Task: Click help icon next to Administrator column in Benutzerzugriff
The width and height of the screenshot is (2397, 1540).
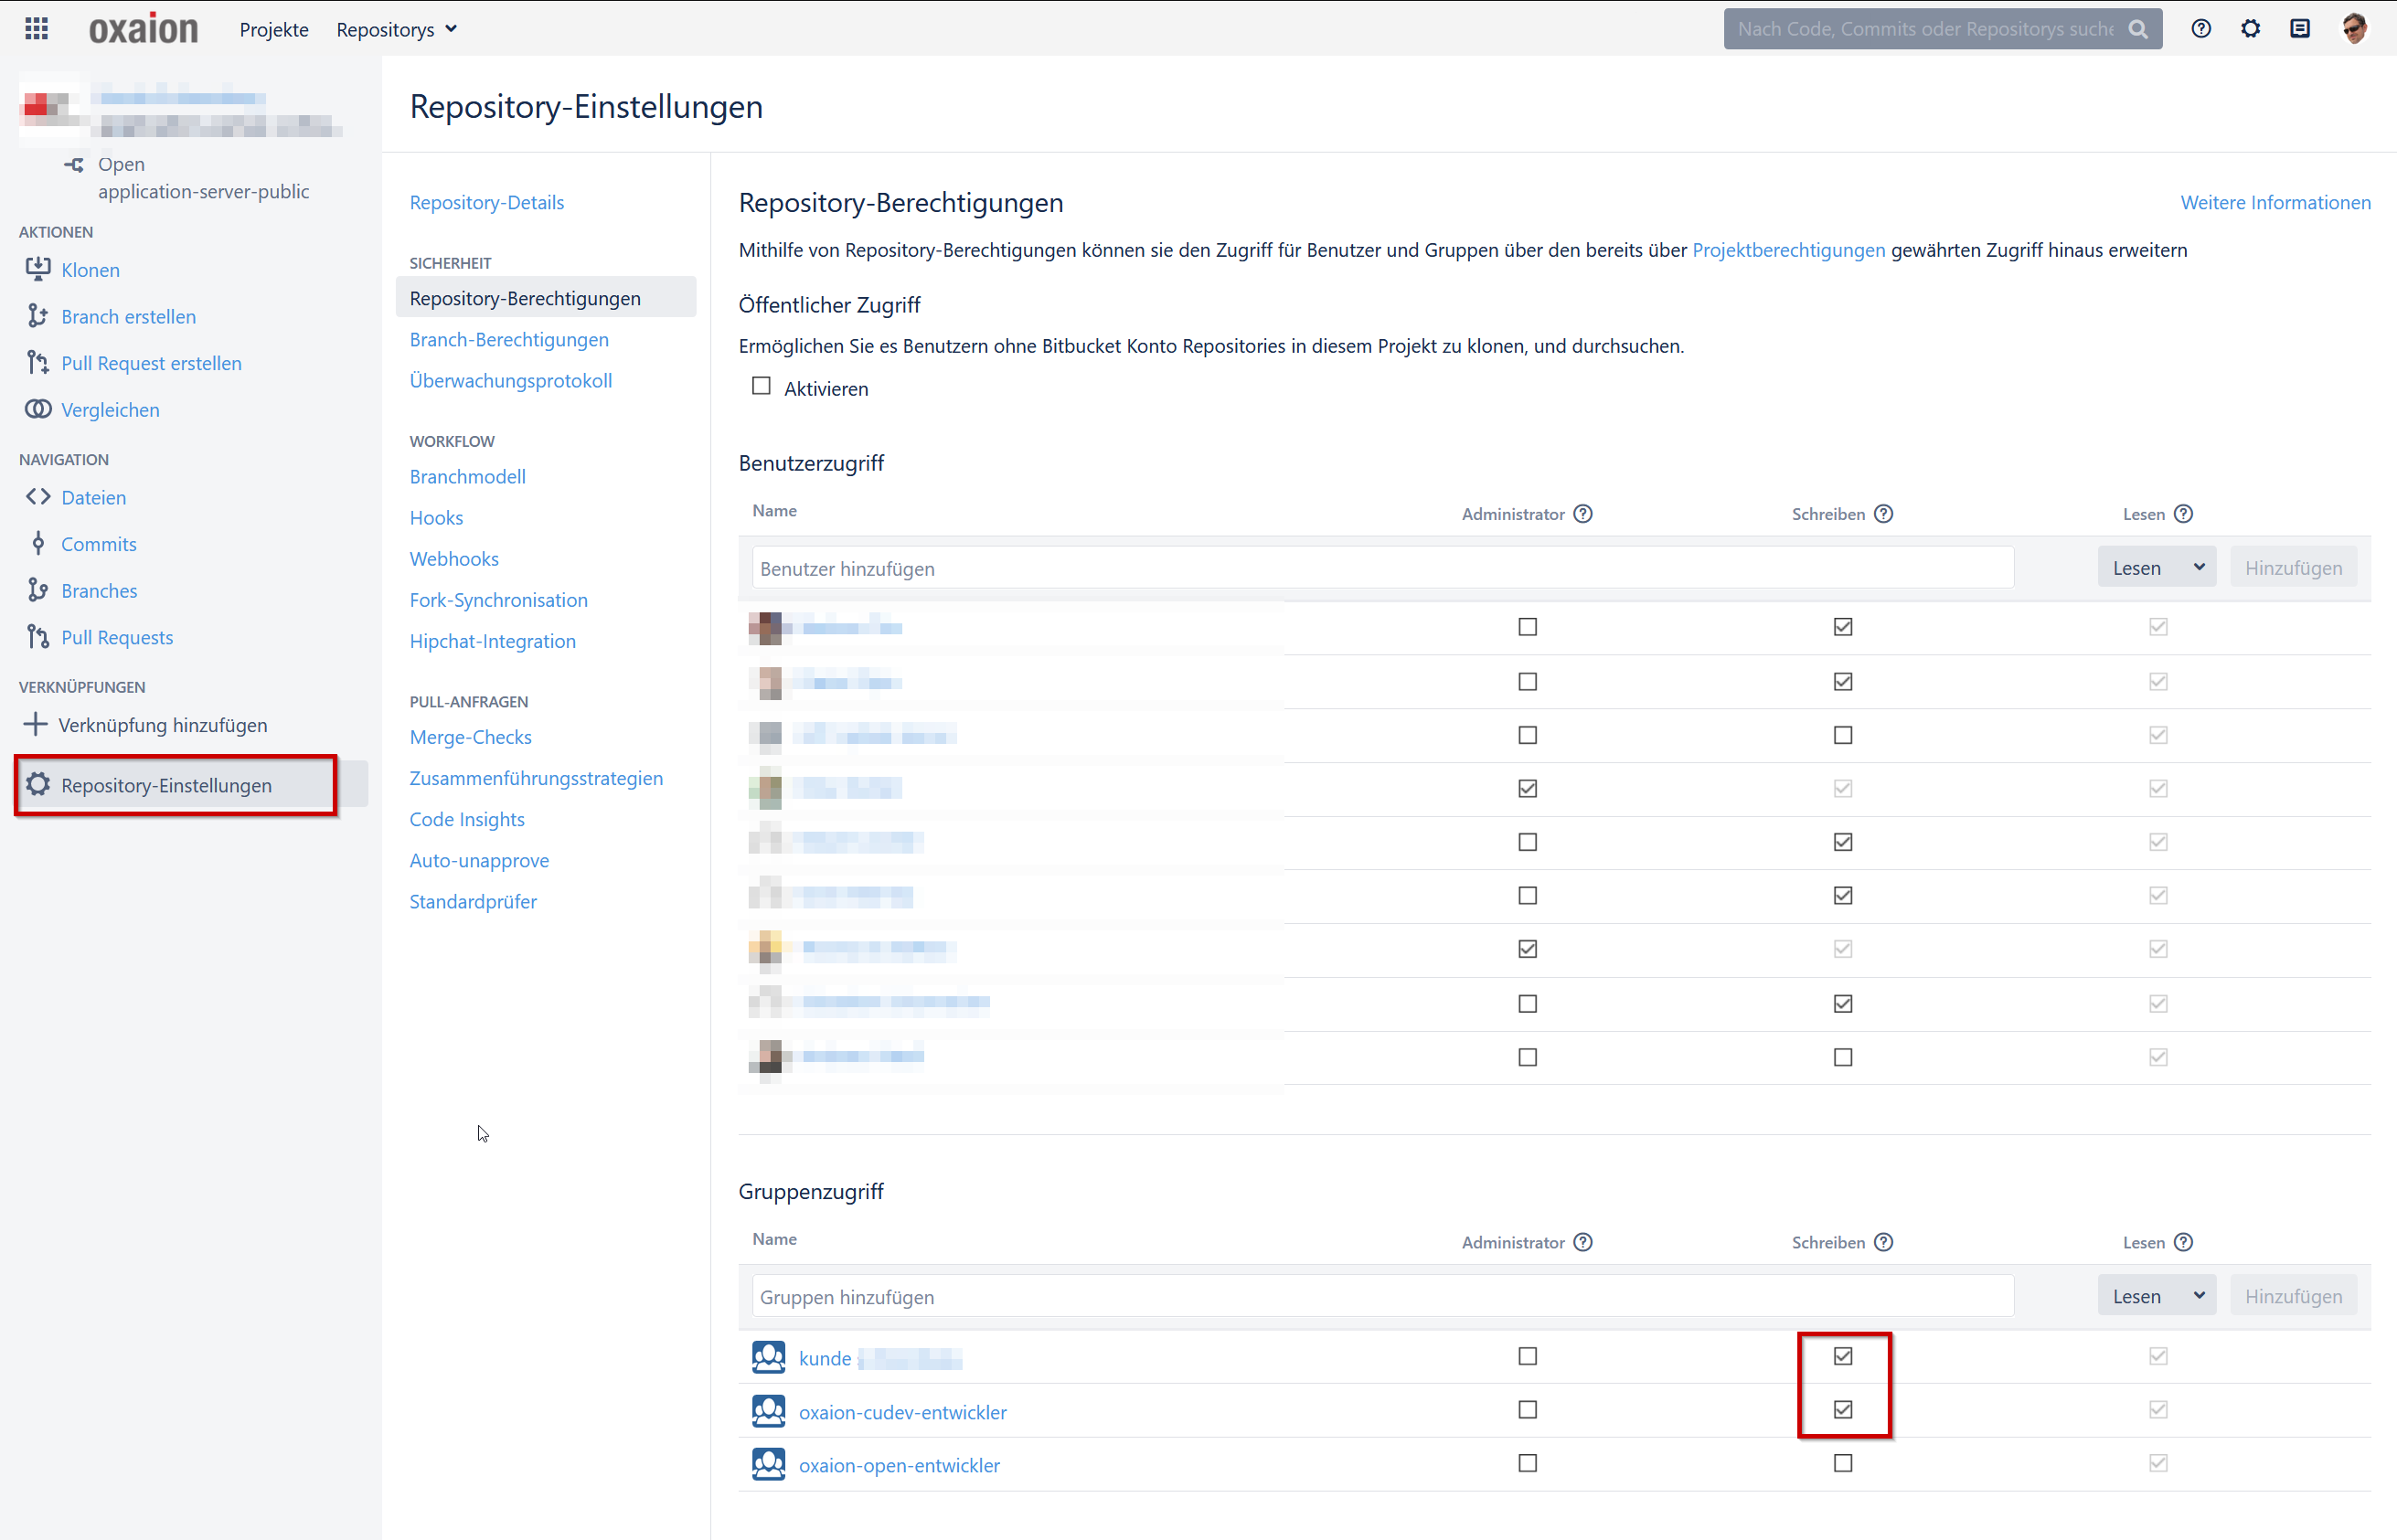Action: point(1583,514)
